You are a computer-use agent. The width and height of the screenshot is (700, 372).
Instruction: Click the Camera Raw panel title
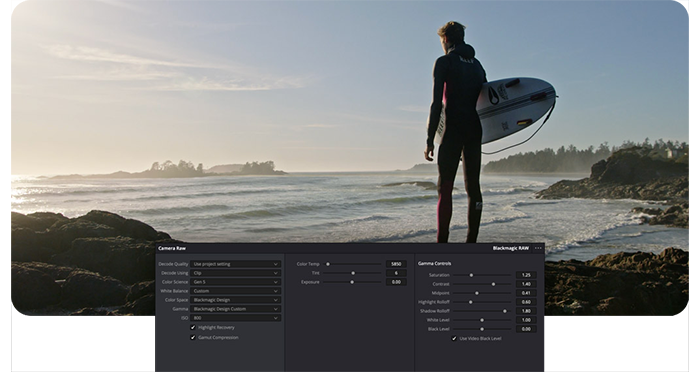coord(172,248)
